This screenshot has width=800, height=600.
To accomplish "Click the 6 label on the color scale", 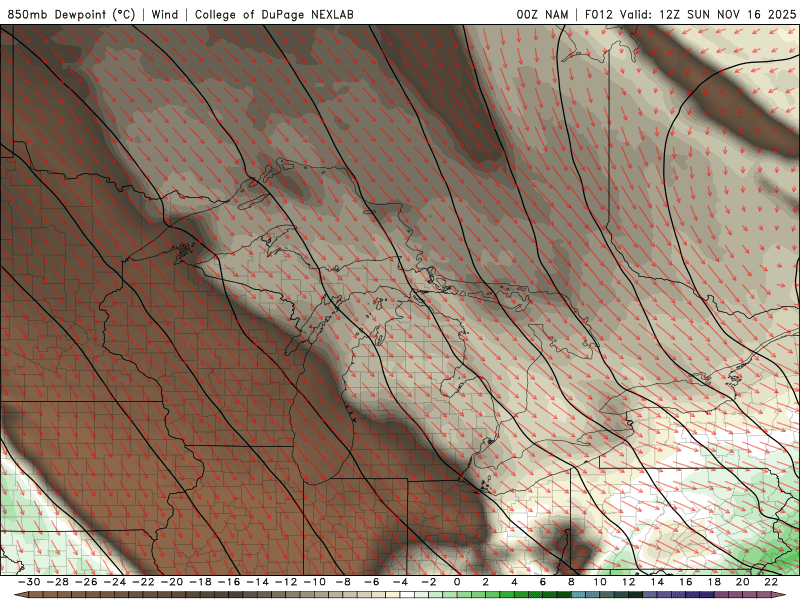I will click(543, 582).
